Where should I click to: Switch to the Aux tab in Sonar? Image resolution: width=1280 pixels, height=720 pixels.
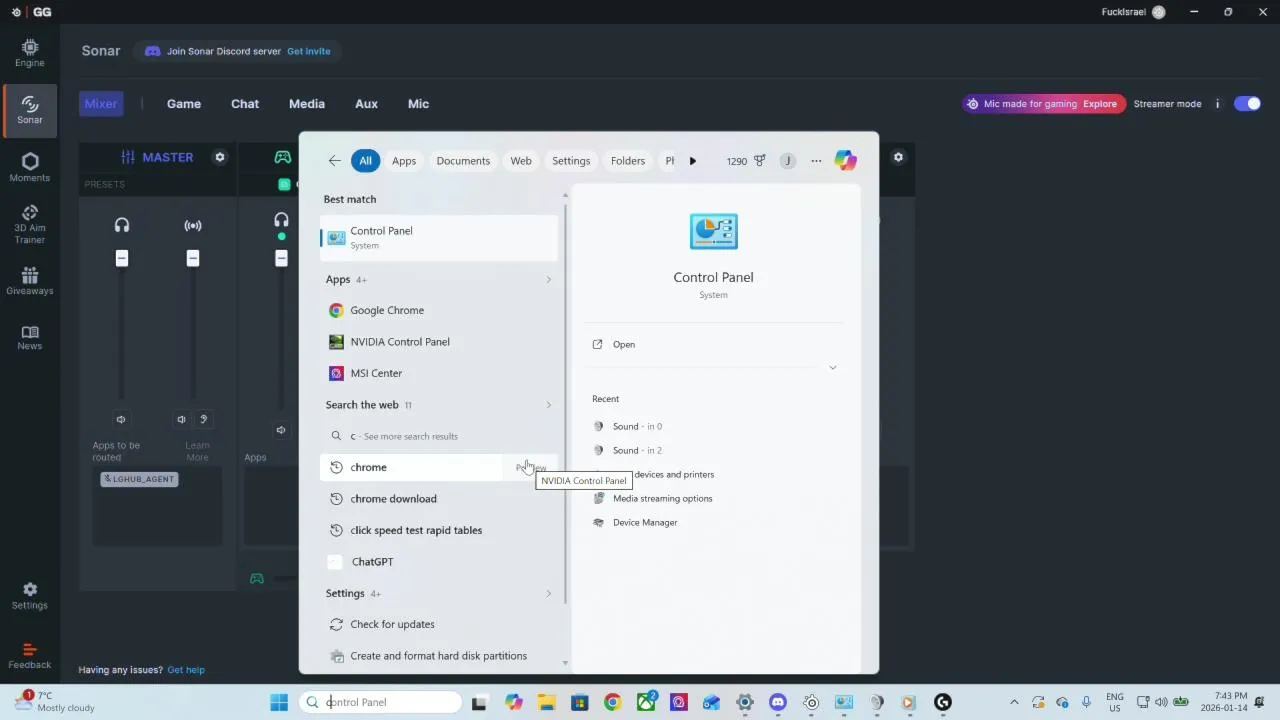(x=366, y=104)
